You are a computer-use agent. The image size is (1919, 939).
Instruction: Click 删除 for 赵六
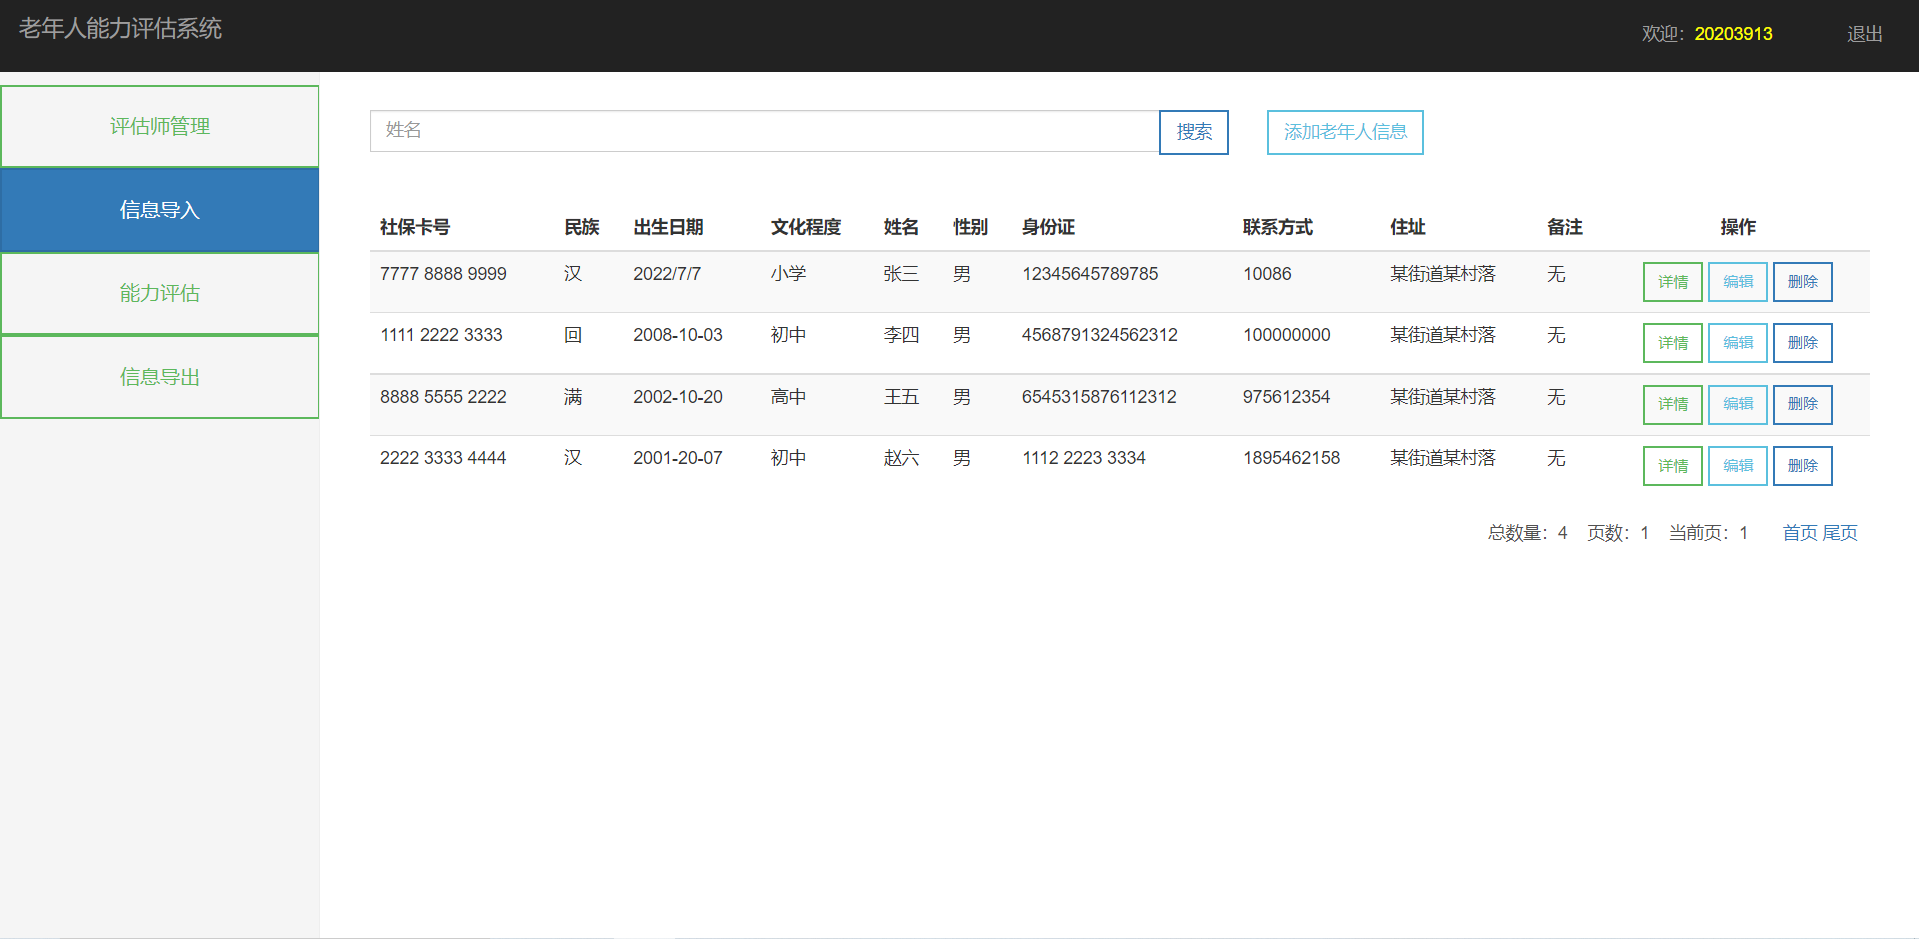1803,466
